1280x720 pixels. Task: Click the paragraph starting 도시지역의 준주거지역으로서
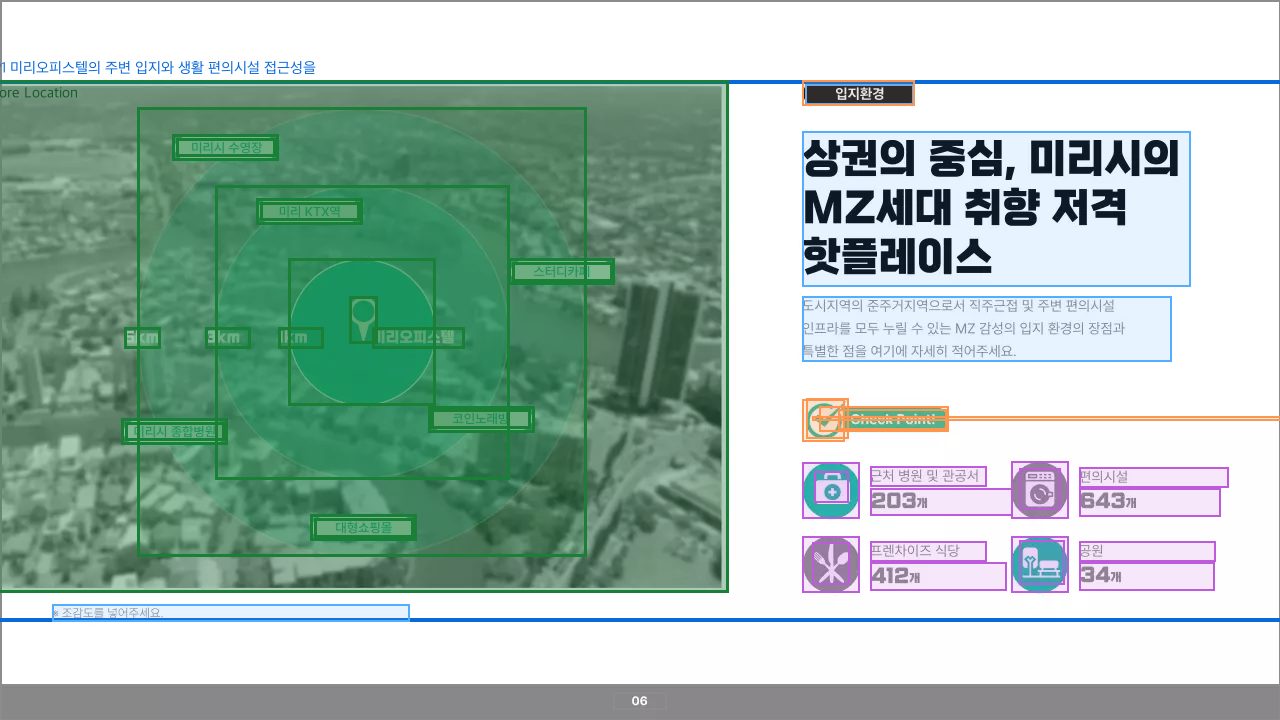(x=987, y=329)
